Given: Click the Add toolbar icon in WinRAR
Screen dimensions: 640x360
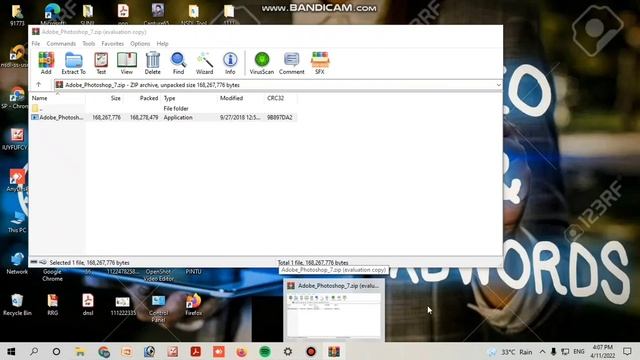Looking at the screenshot, I should 46,63.
